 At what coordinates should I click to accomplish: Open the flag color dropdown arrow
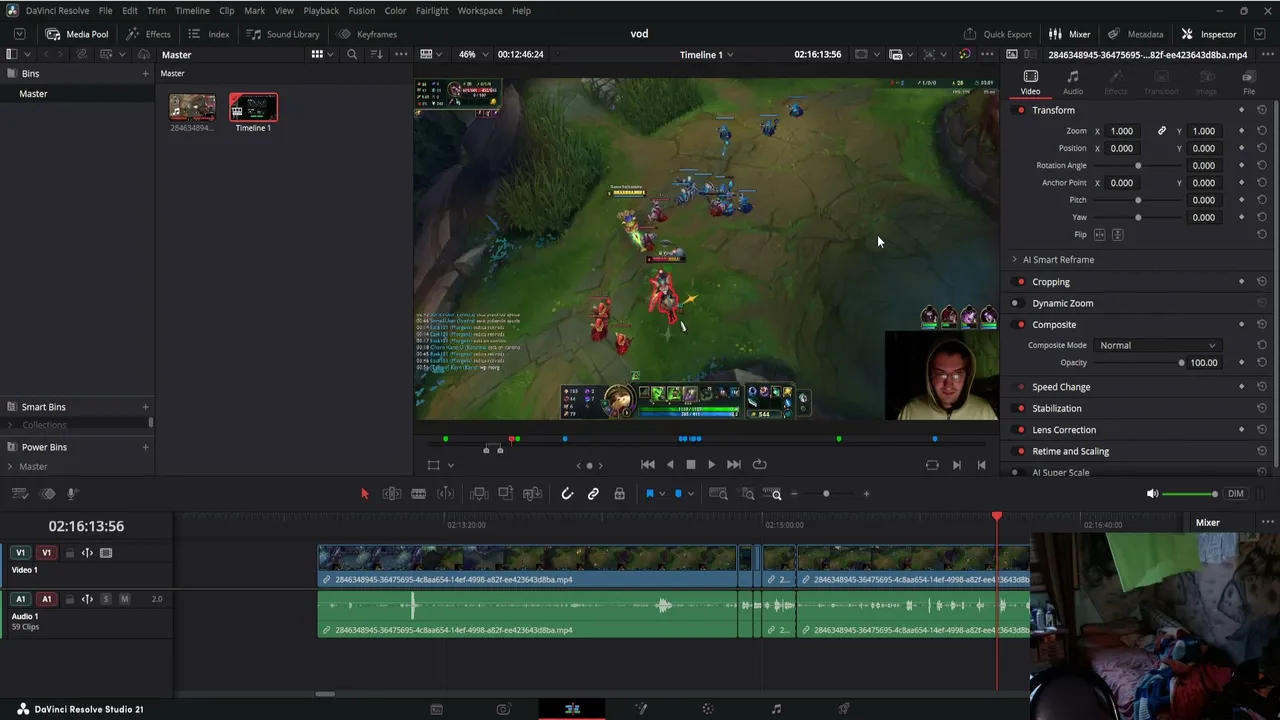click(x=662, y=494)
